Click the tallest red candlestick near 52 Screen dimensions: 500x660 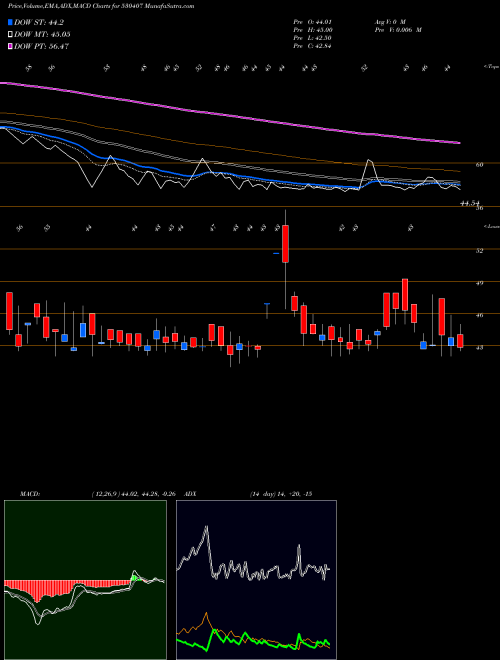click(x=285, y=244)
